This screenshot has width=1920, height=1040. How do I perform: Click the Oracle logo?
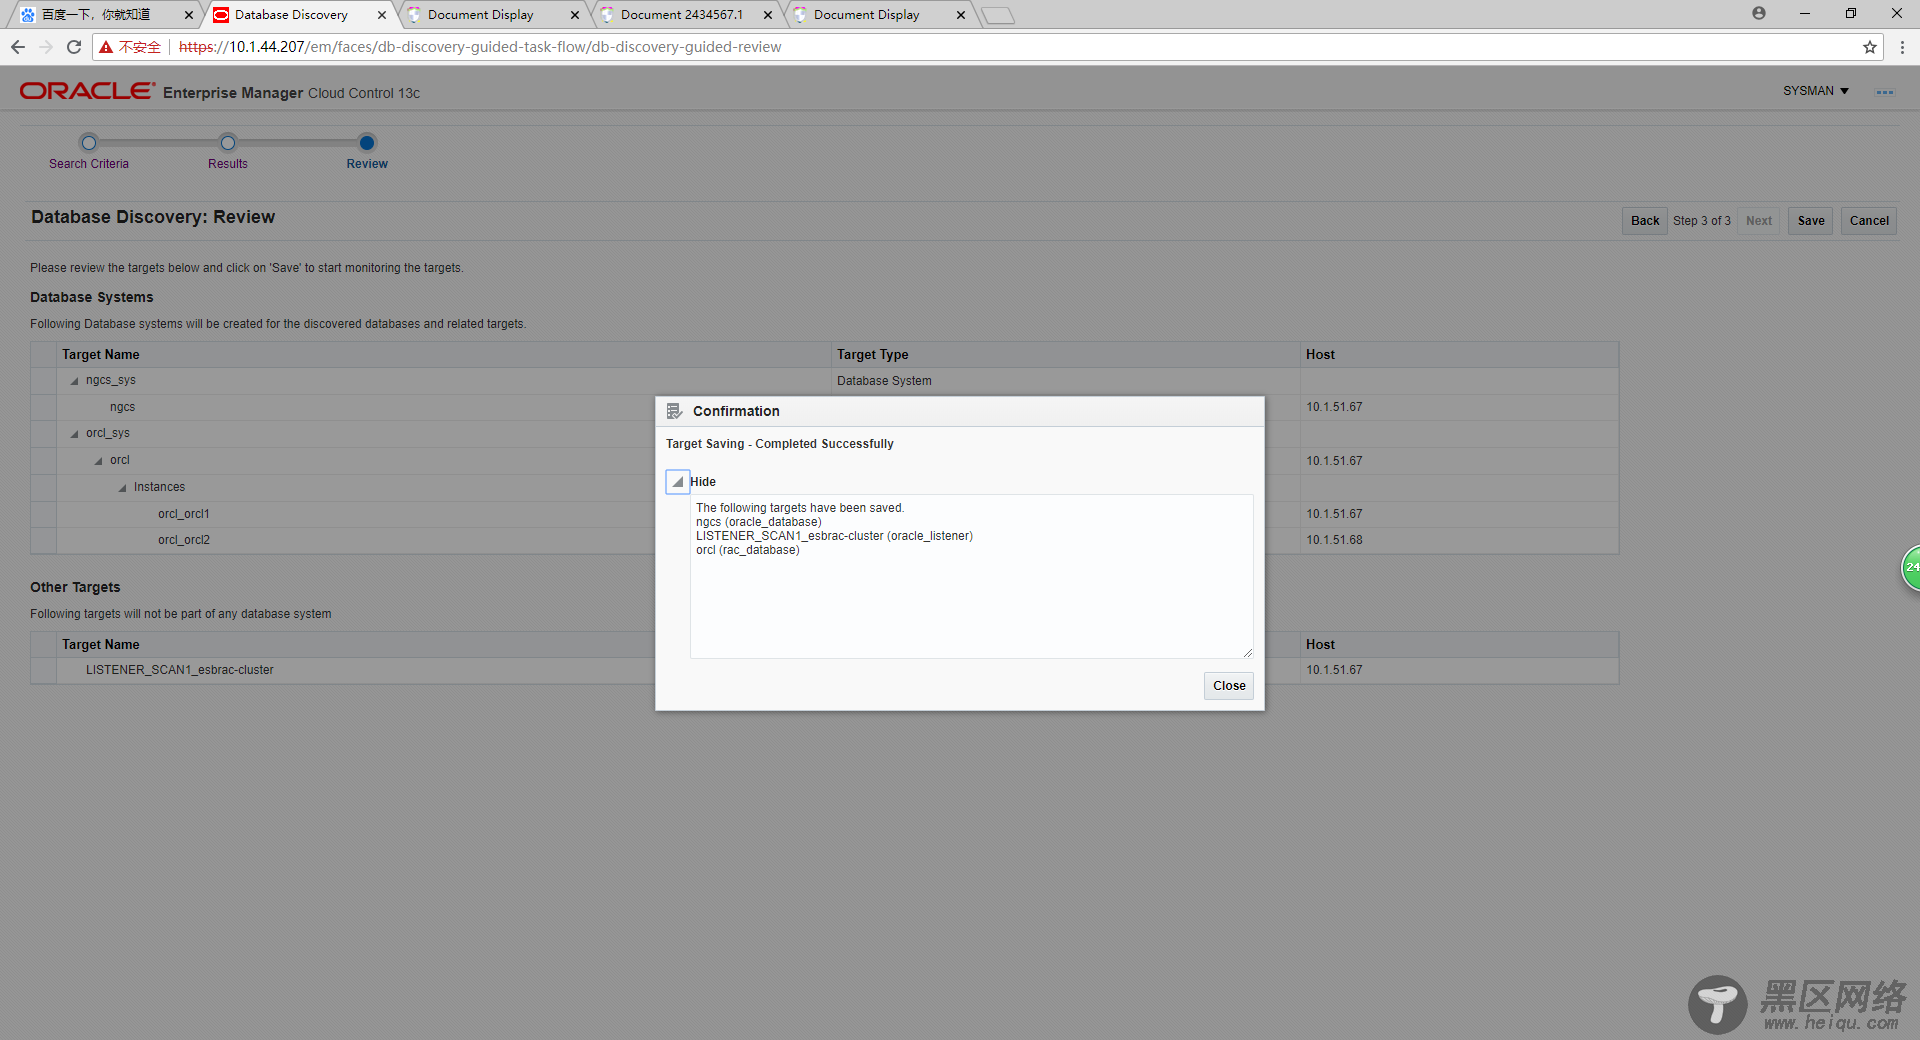coord(87,91)
